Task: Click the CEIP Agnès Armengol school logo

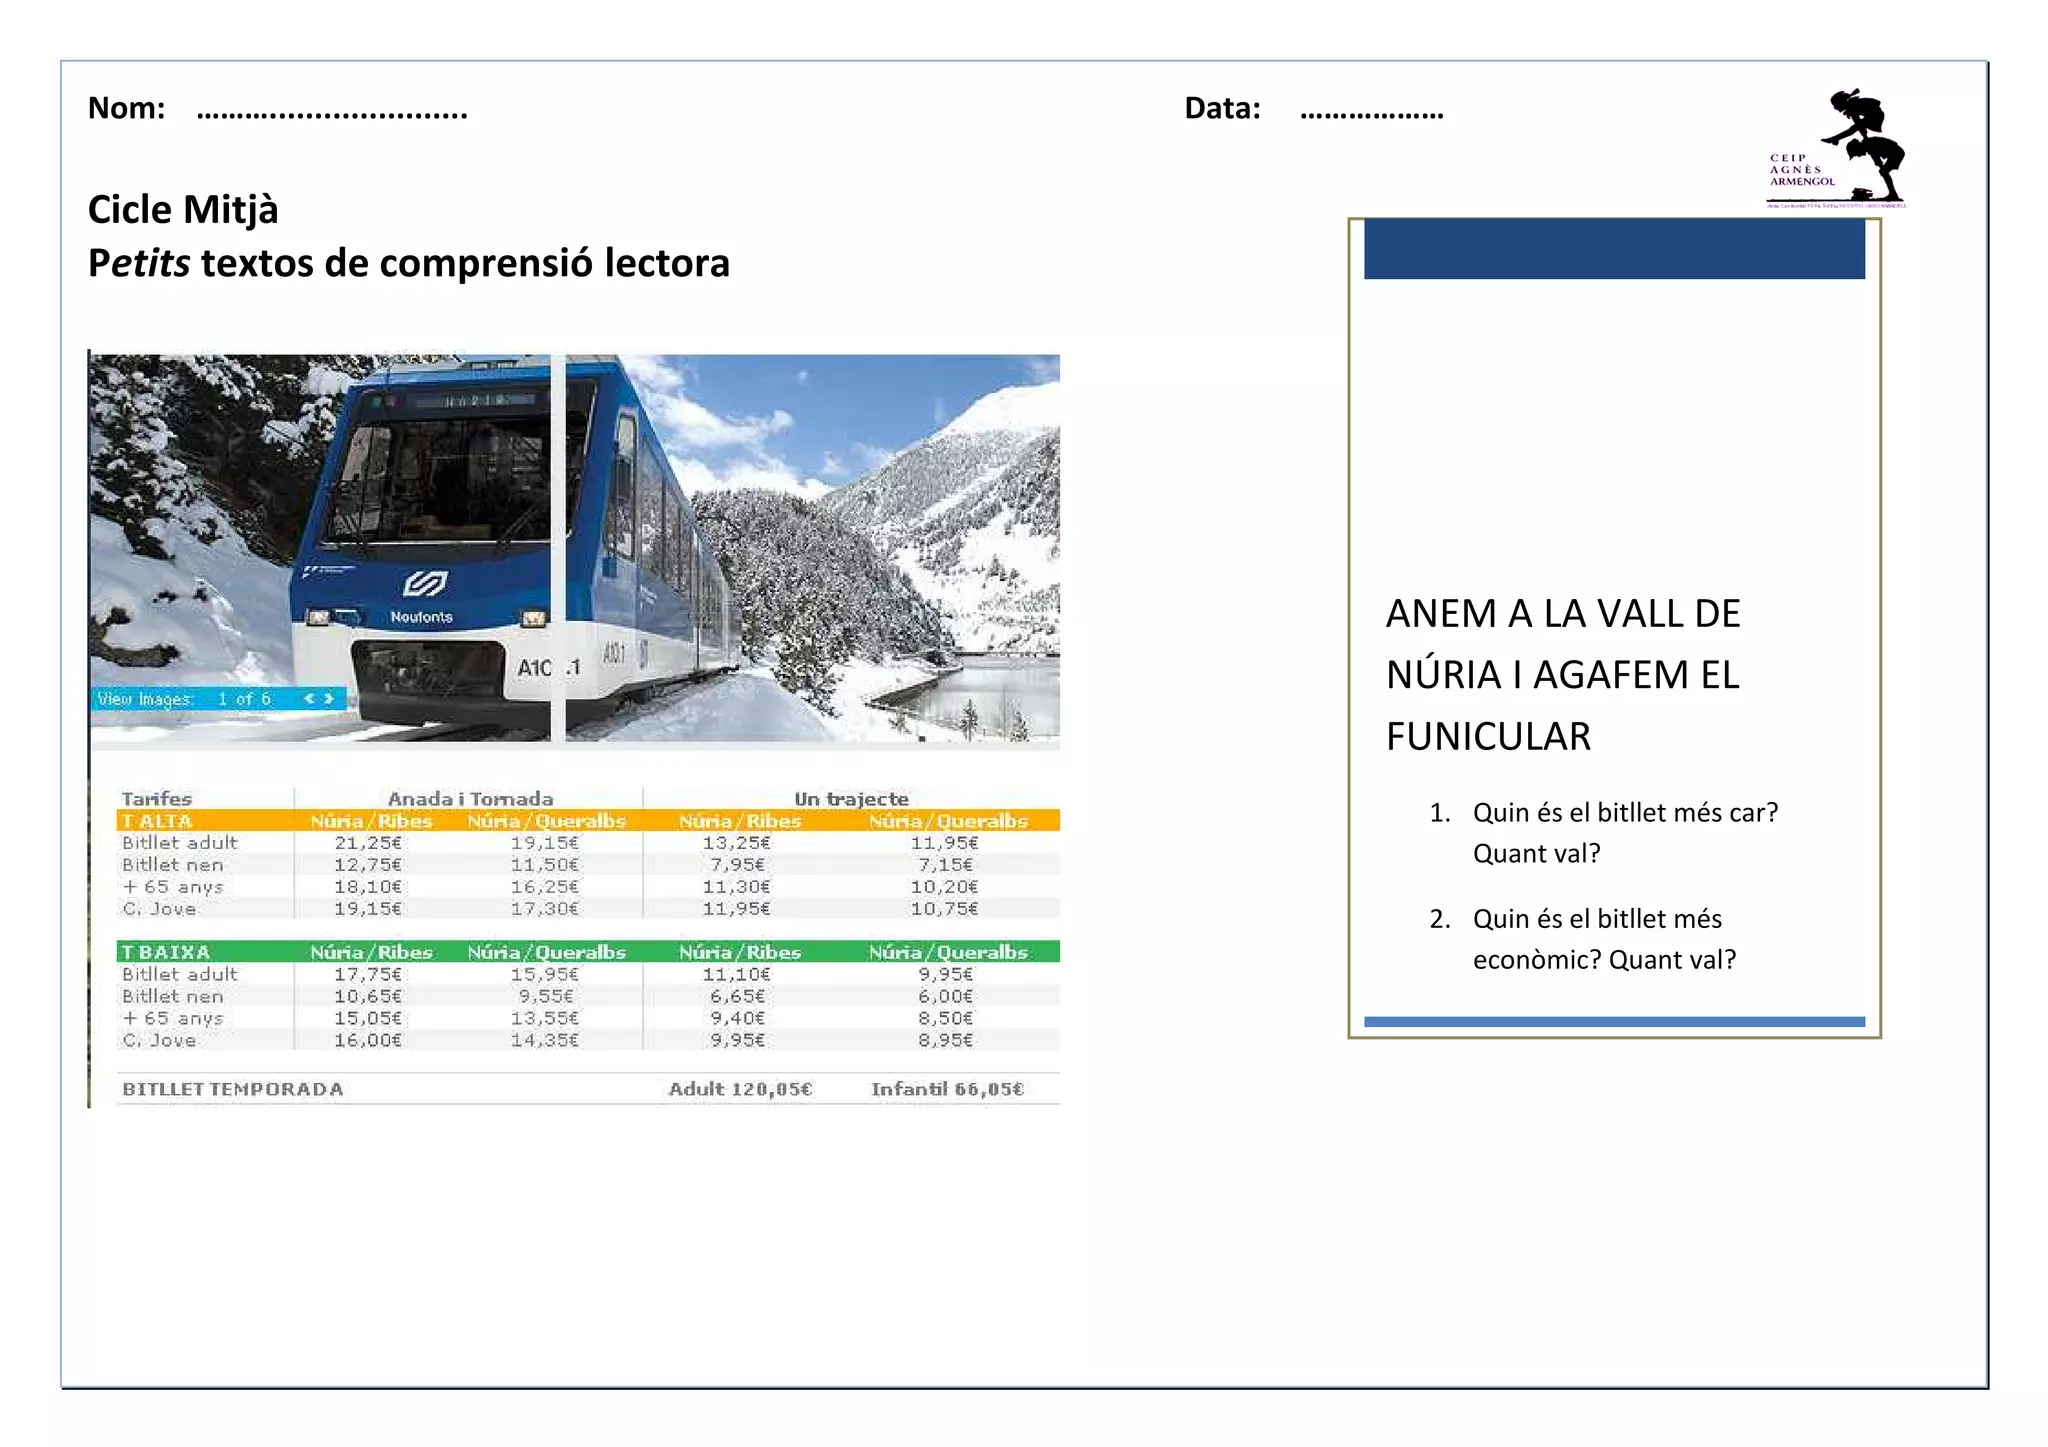Action: click(x=1837, y=148)
